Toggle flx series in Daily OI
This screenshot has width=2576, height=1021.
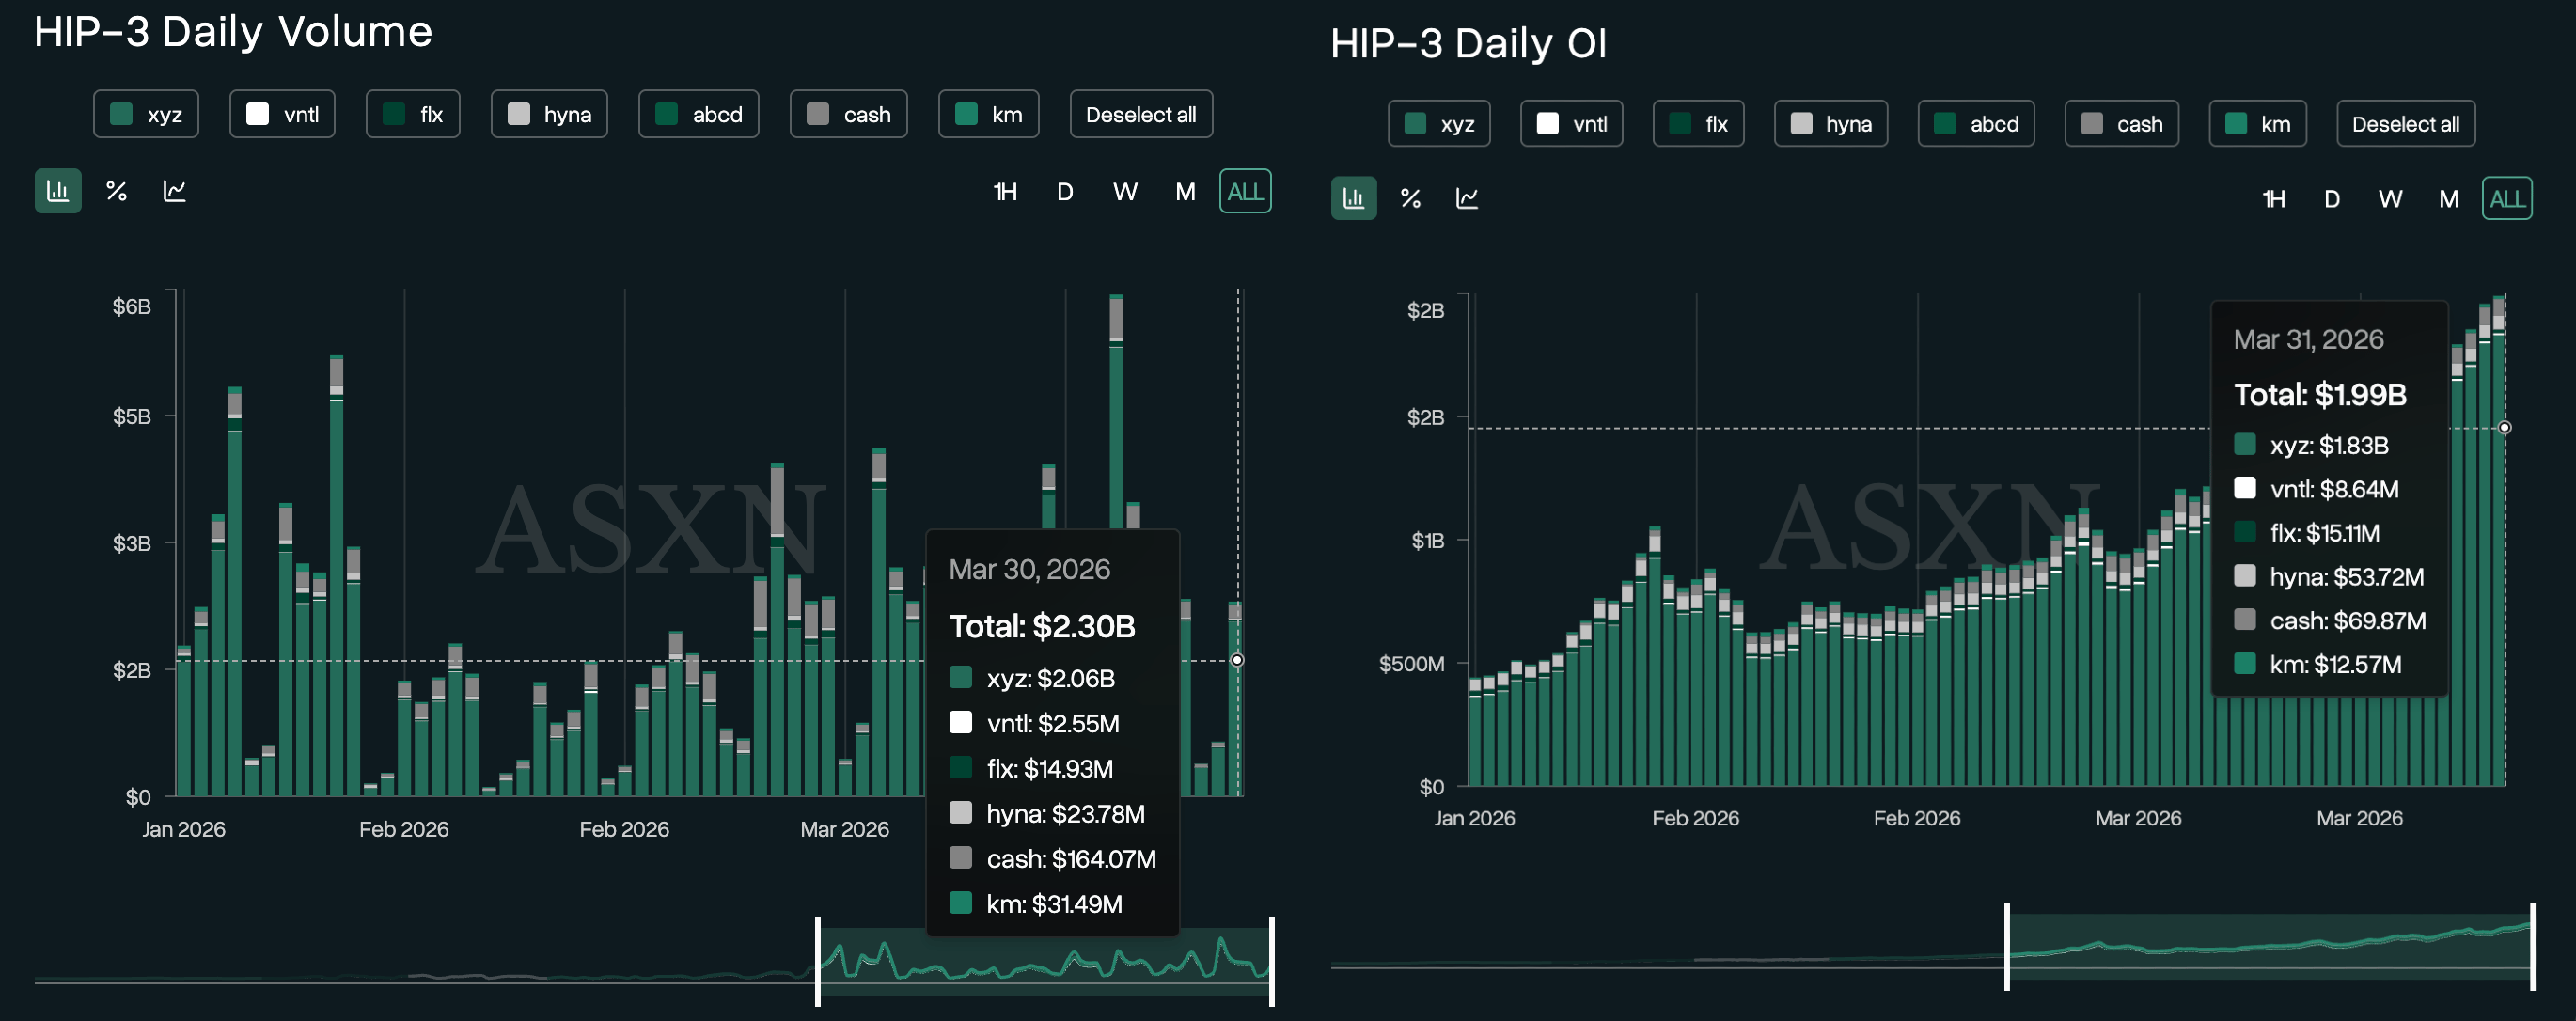point(1698,124)
